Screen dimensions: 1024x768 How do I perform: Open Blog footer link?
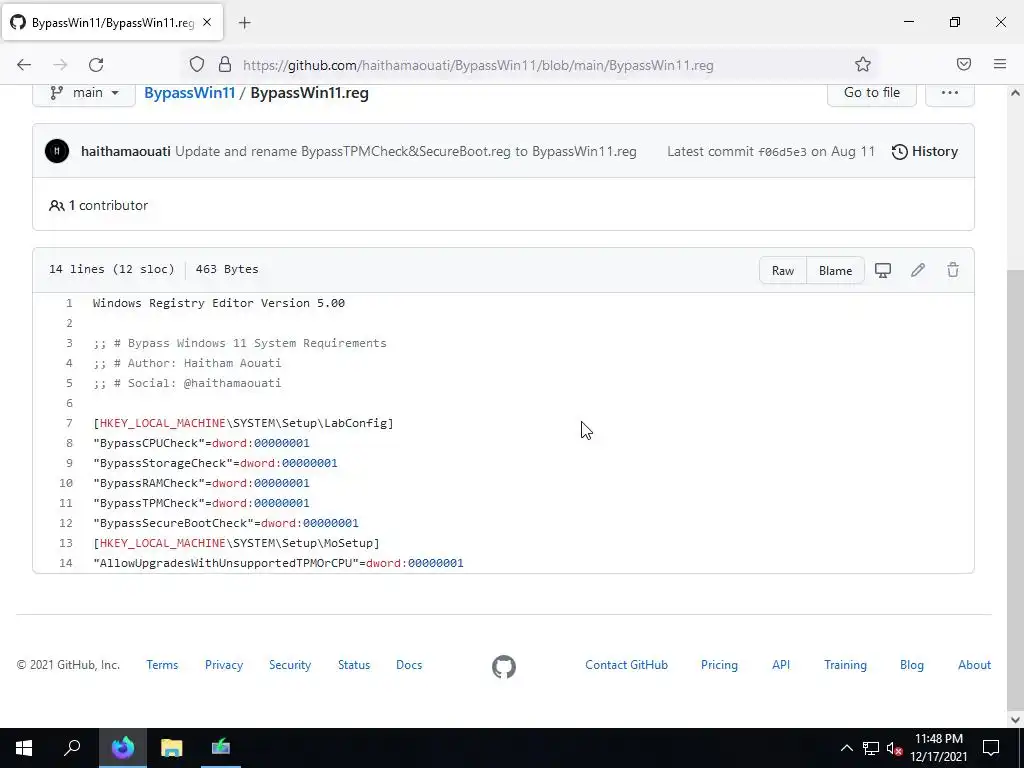[912, 665]
